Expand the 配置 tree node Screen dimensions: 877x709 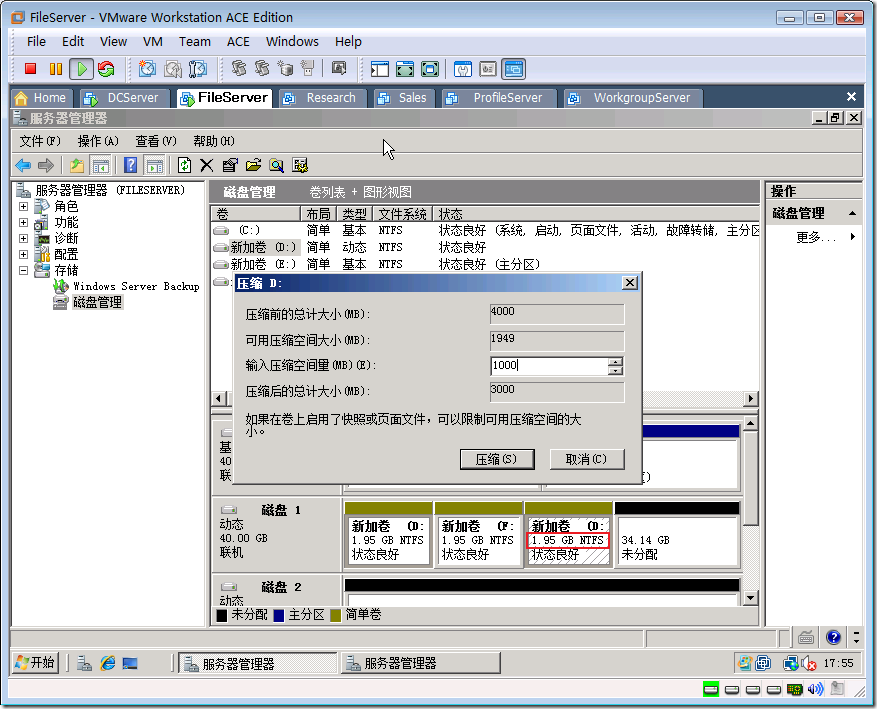click(x=23, y=254)
